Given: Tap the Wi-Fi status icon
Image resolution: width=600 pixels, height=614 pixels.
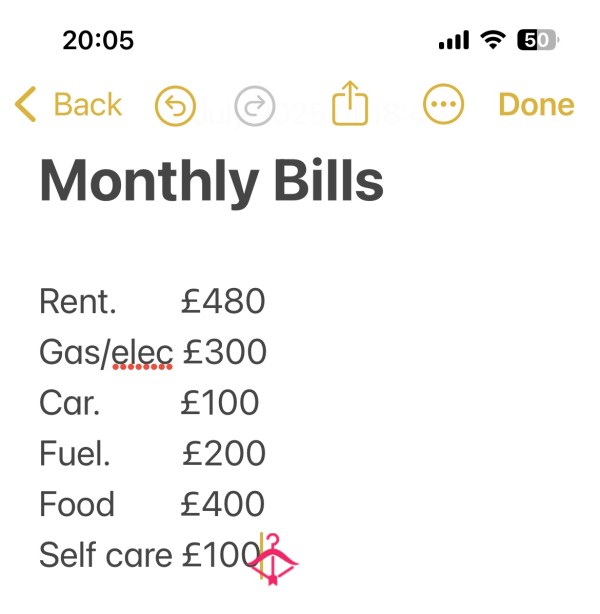Looking at the screenshot, I should click(493, 40).
